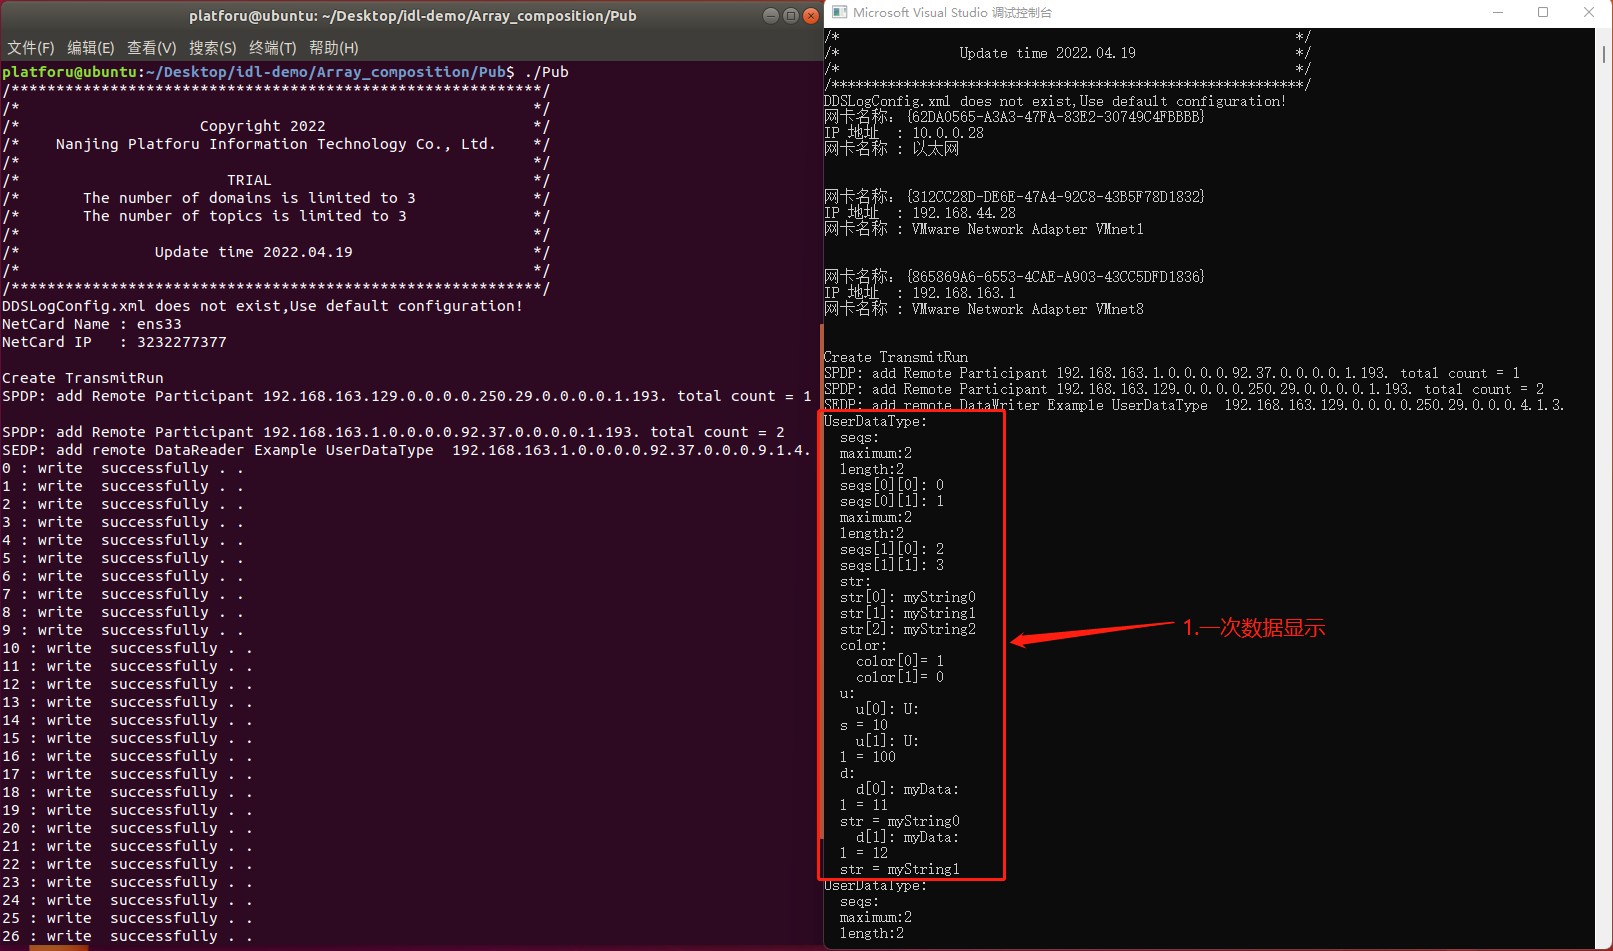Click 'The number of domains is limited to 3'
The width and height of the screenshot is (1613, 951).
click(250, 198)
